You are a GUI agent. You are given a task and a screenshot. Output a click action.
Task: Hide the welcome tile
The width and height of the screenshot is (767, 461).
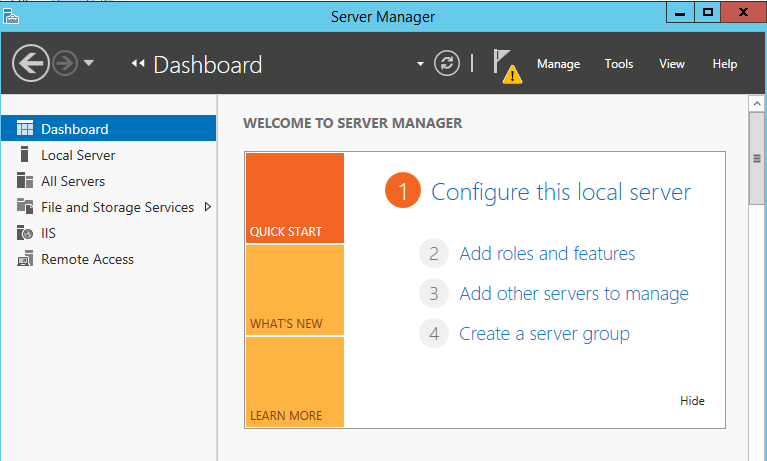692,401
